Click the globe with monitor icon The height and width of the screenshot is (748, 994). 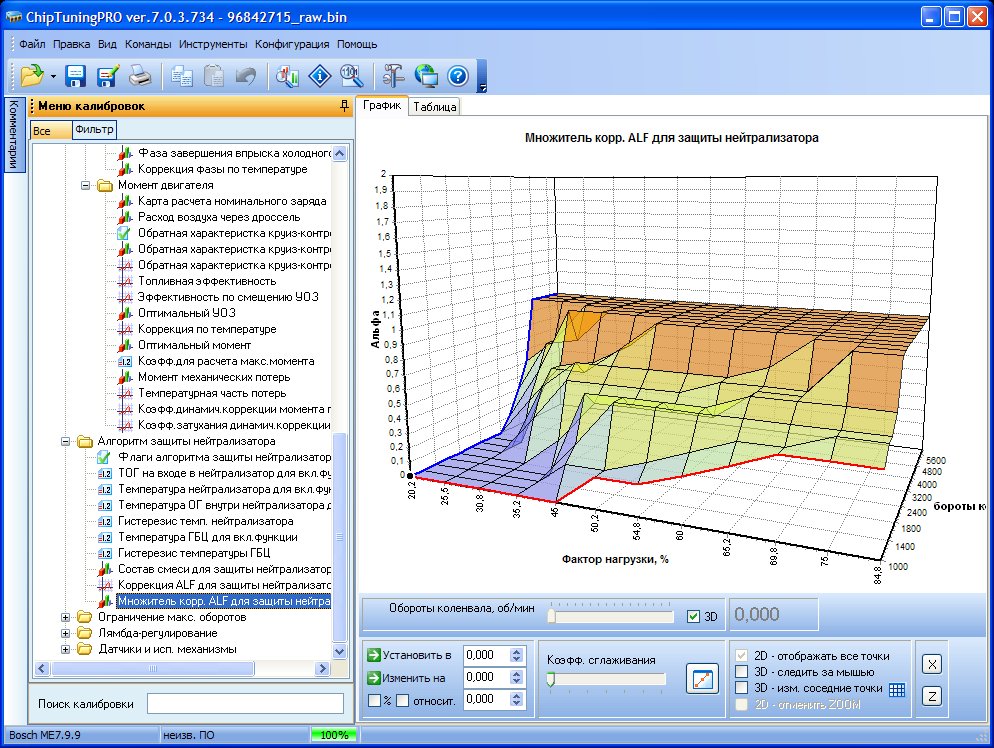[426, 75]
